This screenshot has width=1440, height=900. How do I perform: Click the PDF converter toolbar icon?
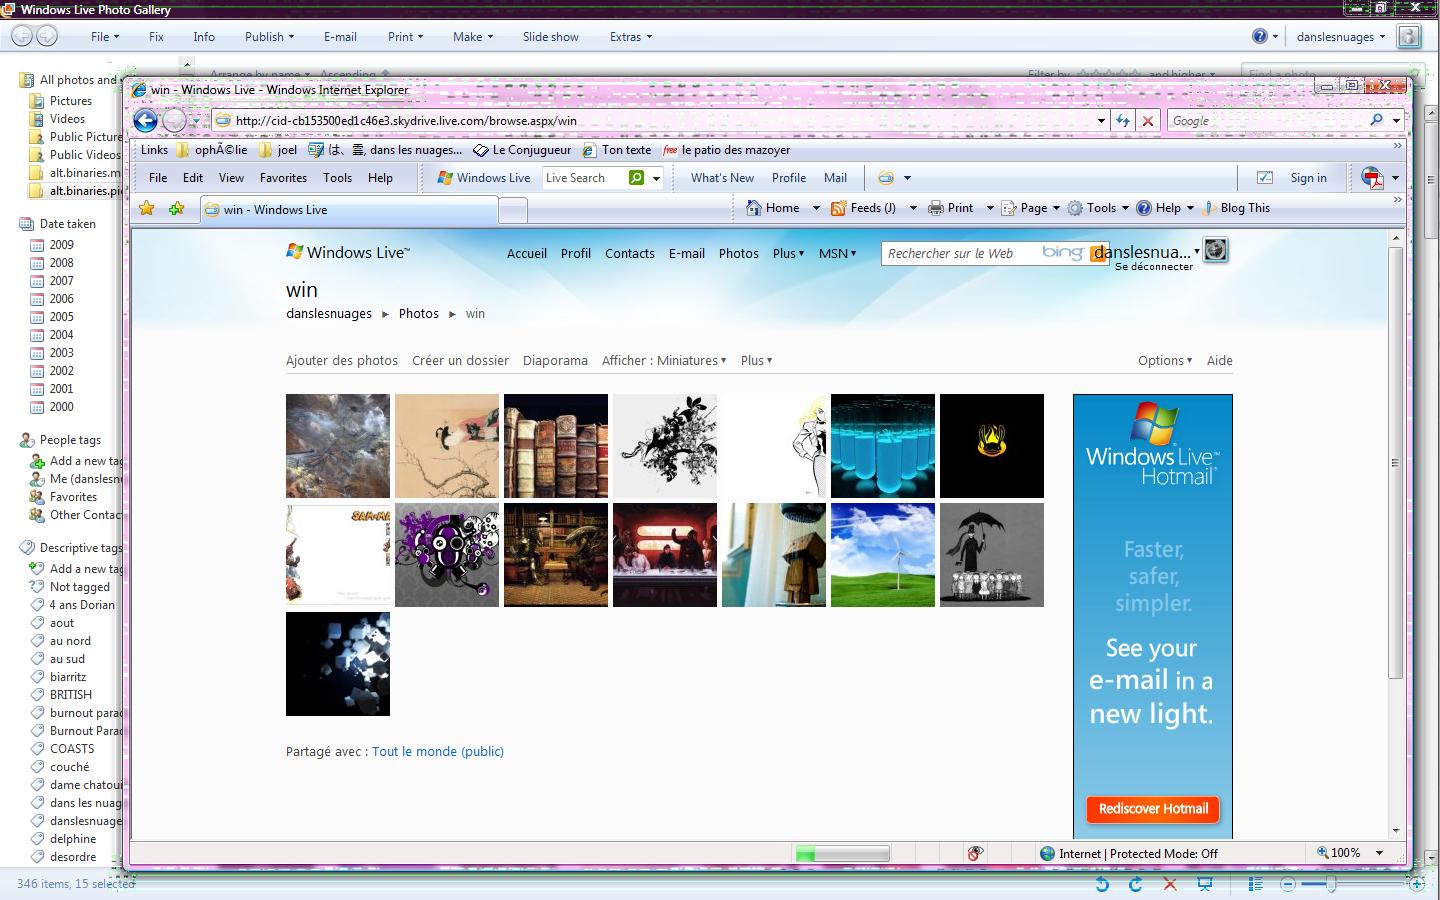click(1372, 178)
